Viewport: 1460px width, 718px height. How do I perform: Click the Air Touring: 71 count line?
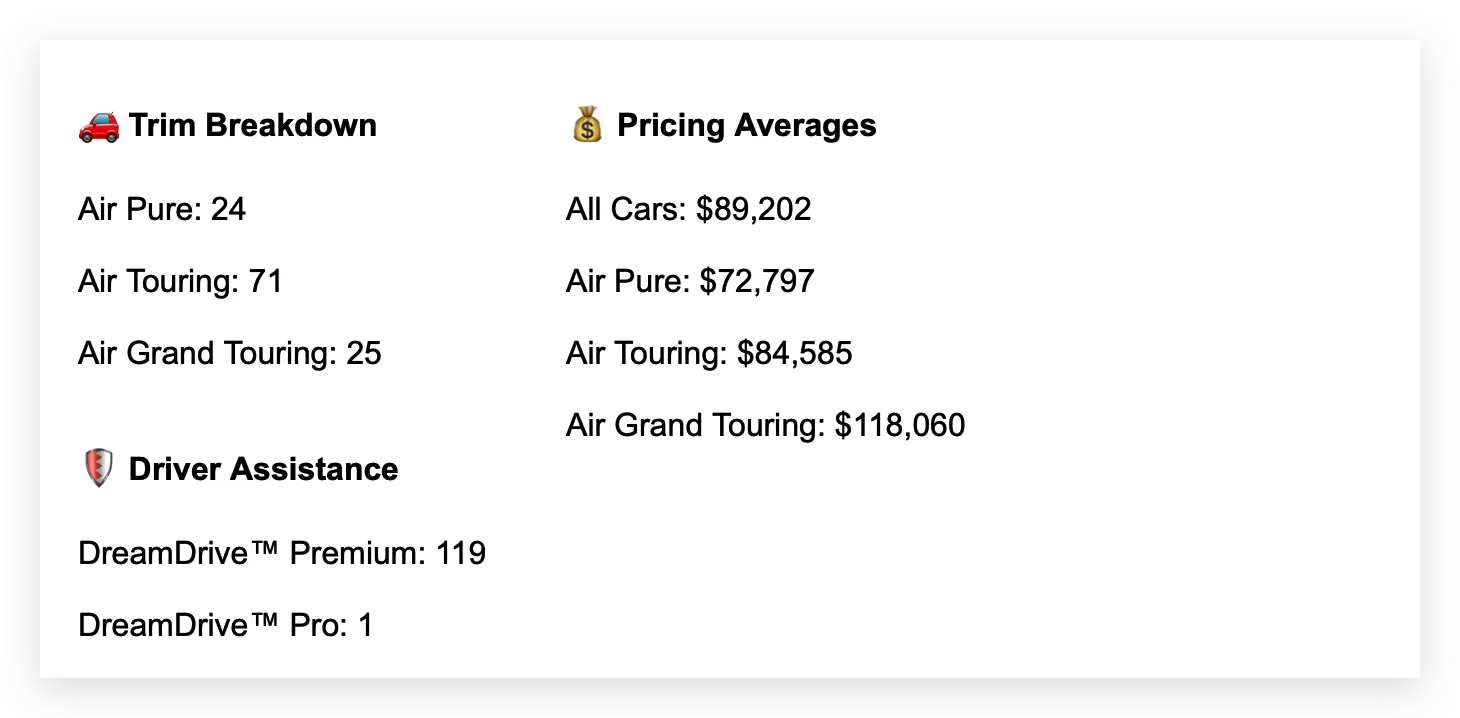coord(181,282)
